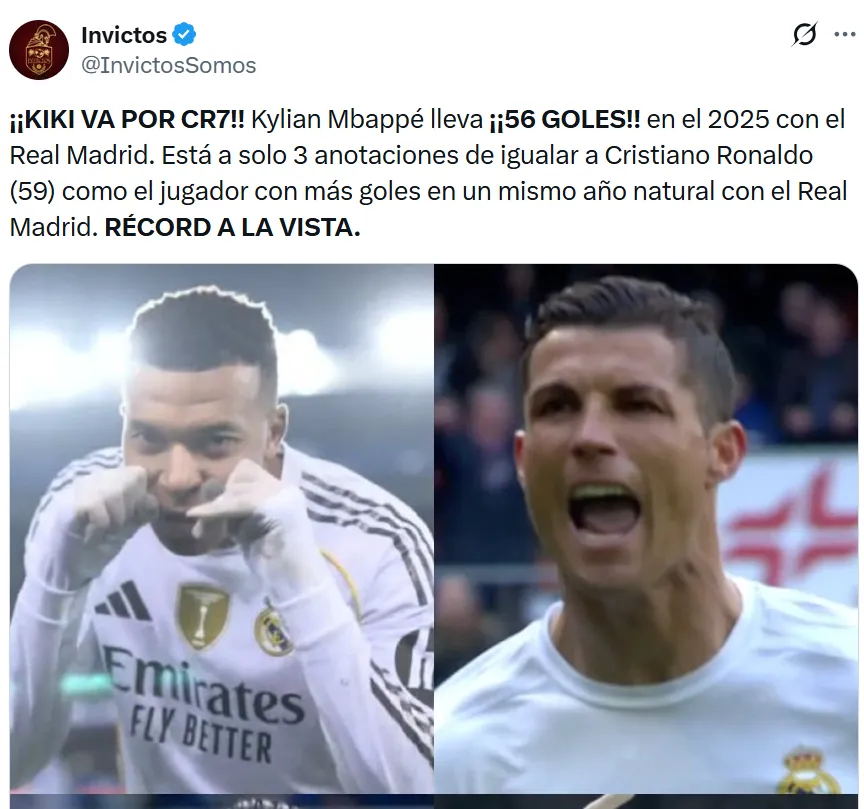The image size is (864, 809).
Task: Open the three-dot more options menu
Action: pos(844,35)
